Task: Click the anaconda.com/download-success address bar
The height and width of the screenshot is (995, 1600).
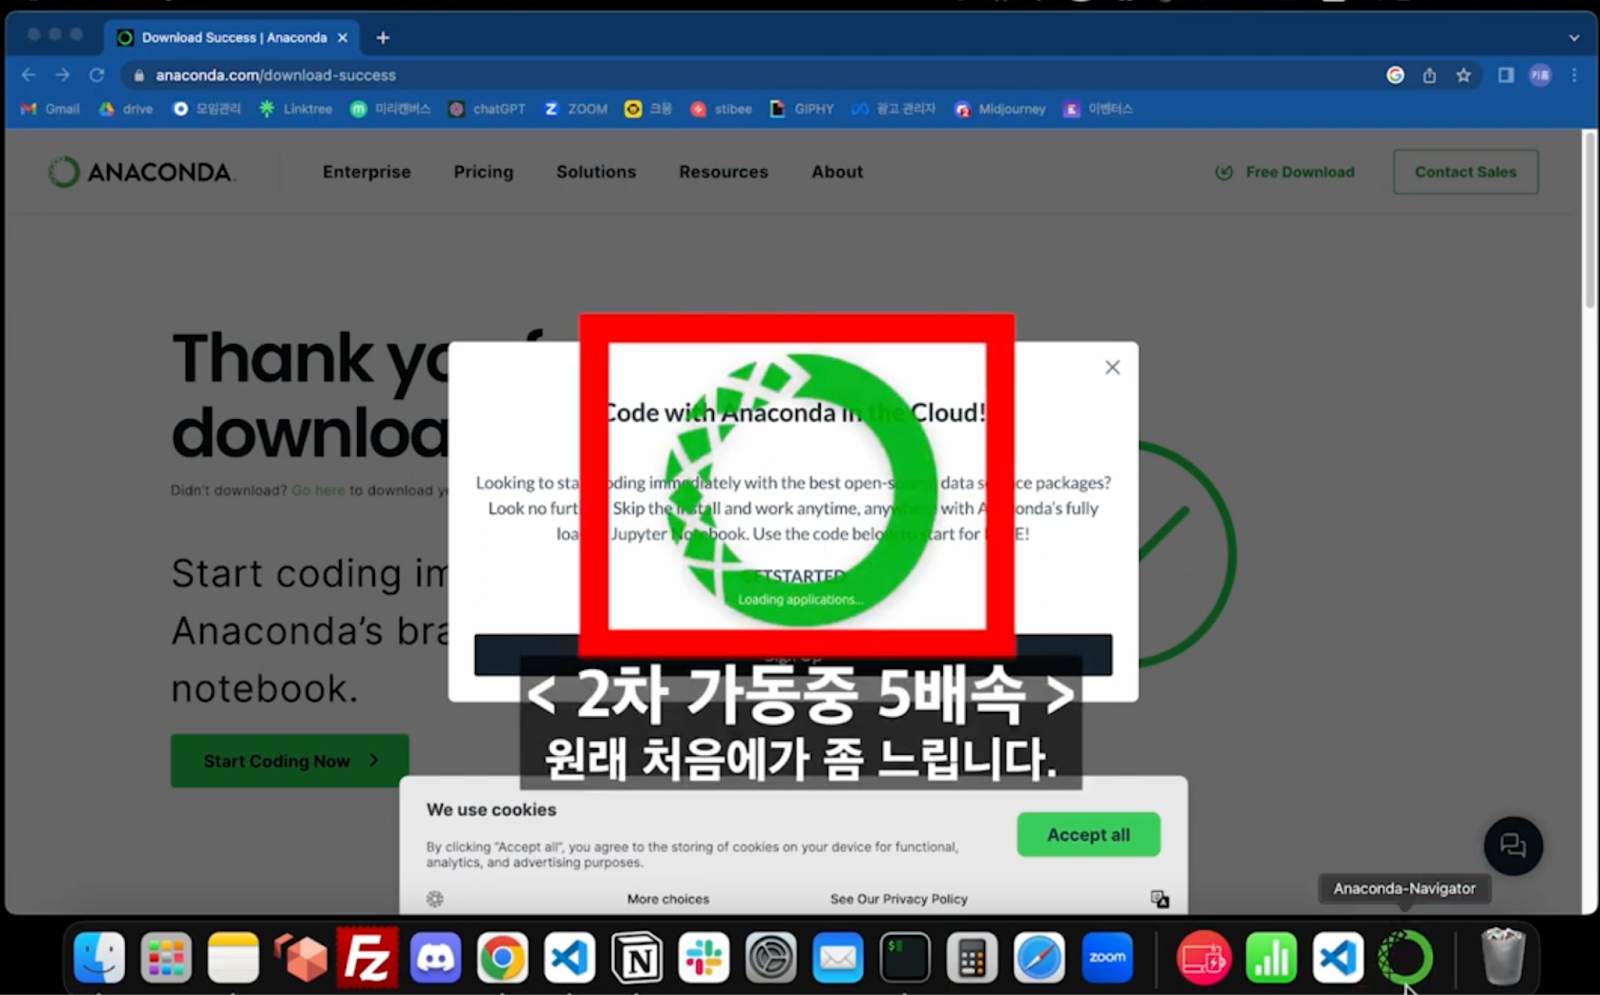Action: click(750, 75)
